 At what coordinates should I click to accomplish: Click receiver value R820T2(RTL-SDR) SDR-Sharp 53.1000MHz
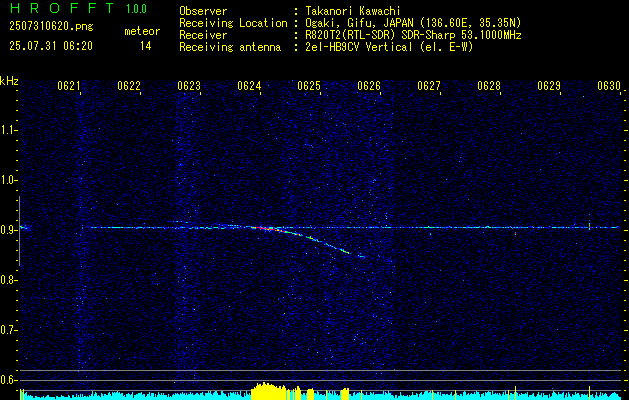(x=412, y=35)
